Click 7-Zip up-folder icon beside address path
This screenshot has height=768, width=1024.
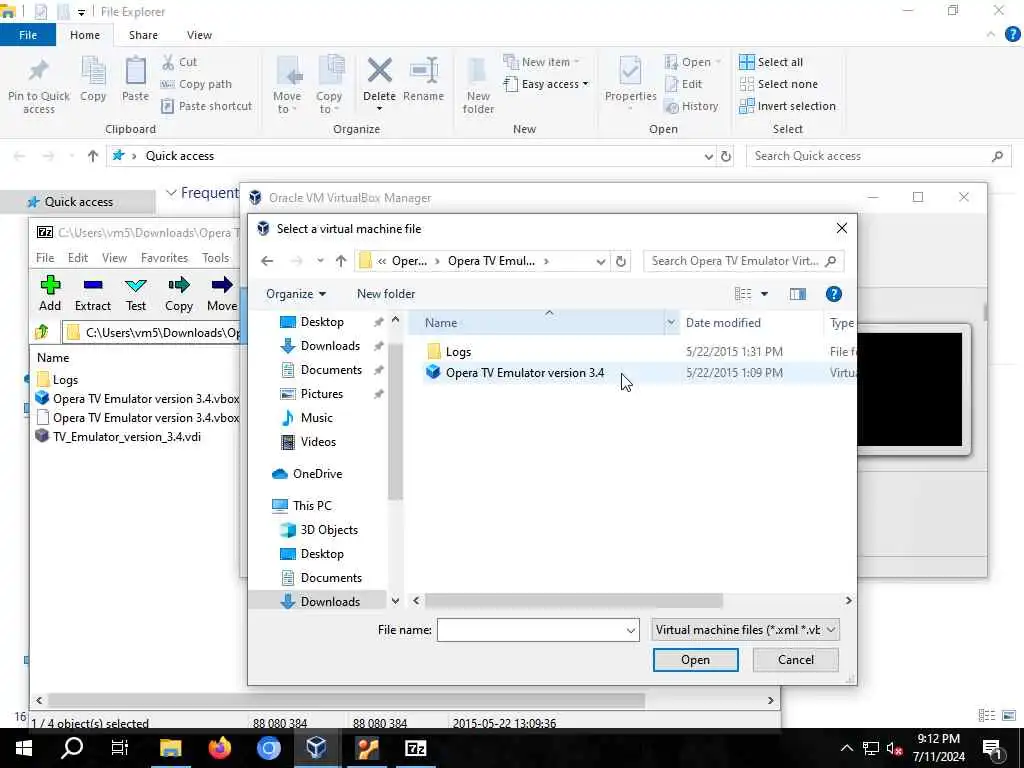[x=42, y=332]
